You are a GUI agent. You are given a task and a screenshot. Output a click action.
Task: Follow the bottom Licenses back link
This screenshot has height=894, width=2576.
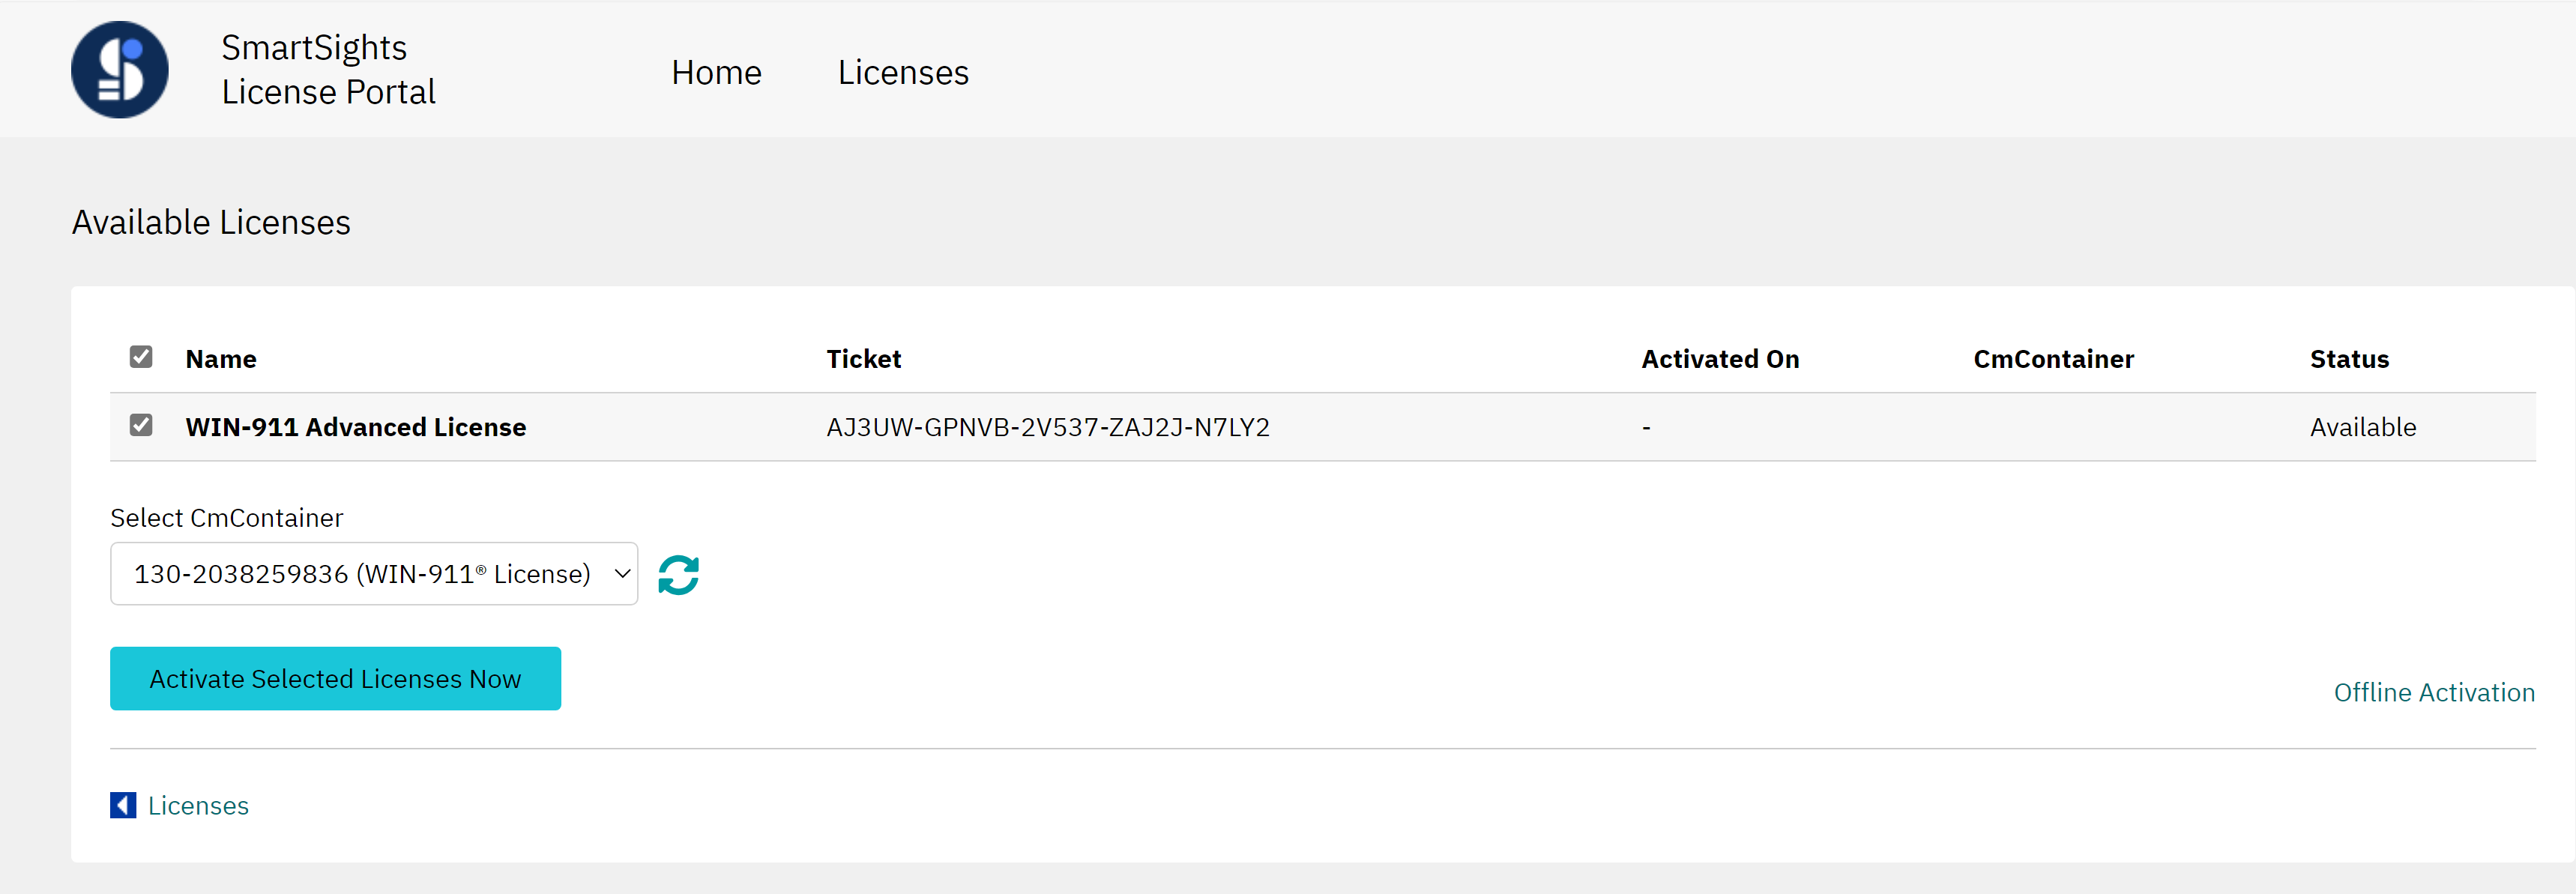point(198,805)
